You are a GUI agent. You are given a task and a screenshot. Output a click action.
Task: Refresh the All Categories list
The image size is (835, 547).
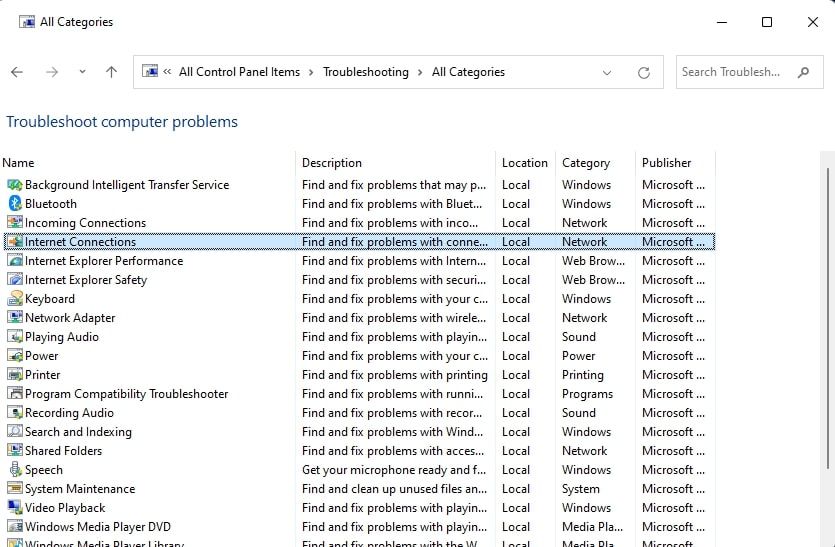point(644,72)
